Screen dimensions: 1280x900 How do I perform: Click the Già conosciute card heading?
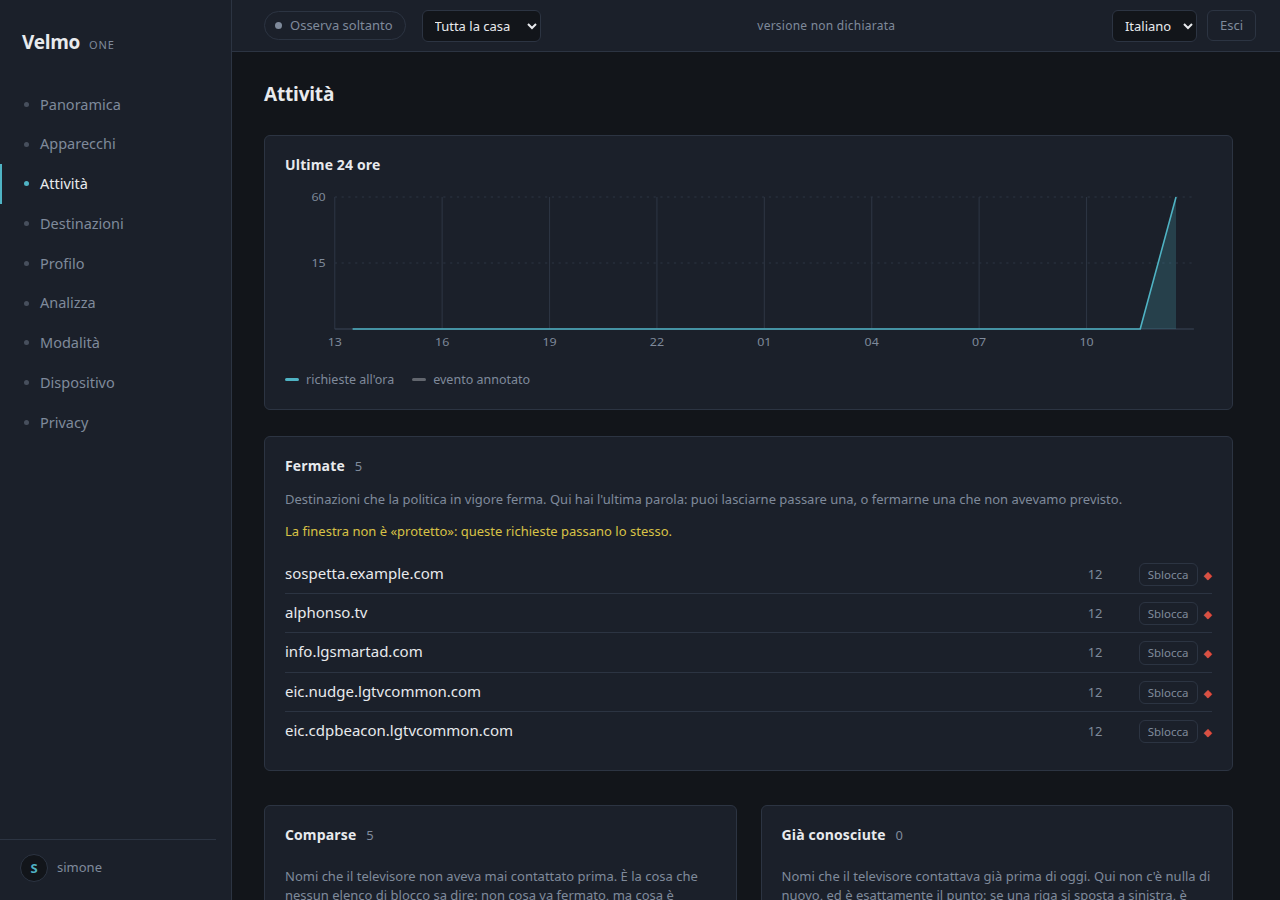point(833,835)
